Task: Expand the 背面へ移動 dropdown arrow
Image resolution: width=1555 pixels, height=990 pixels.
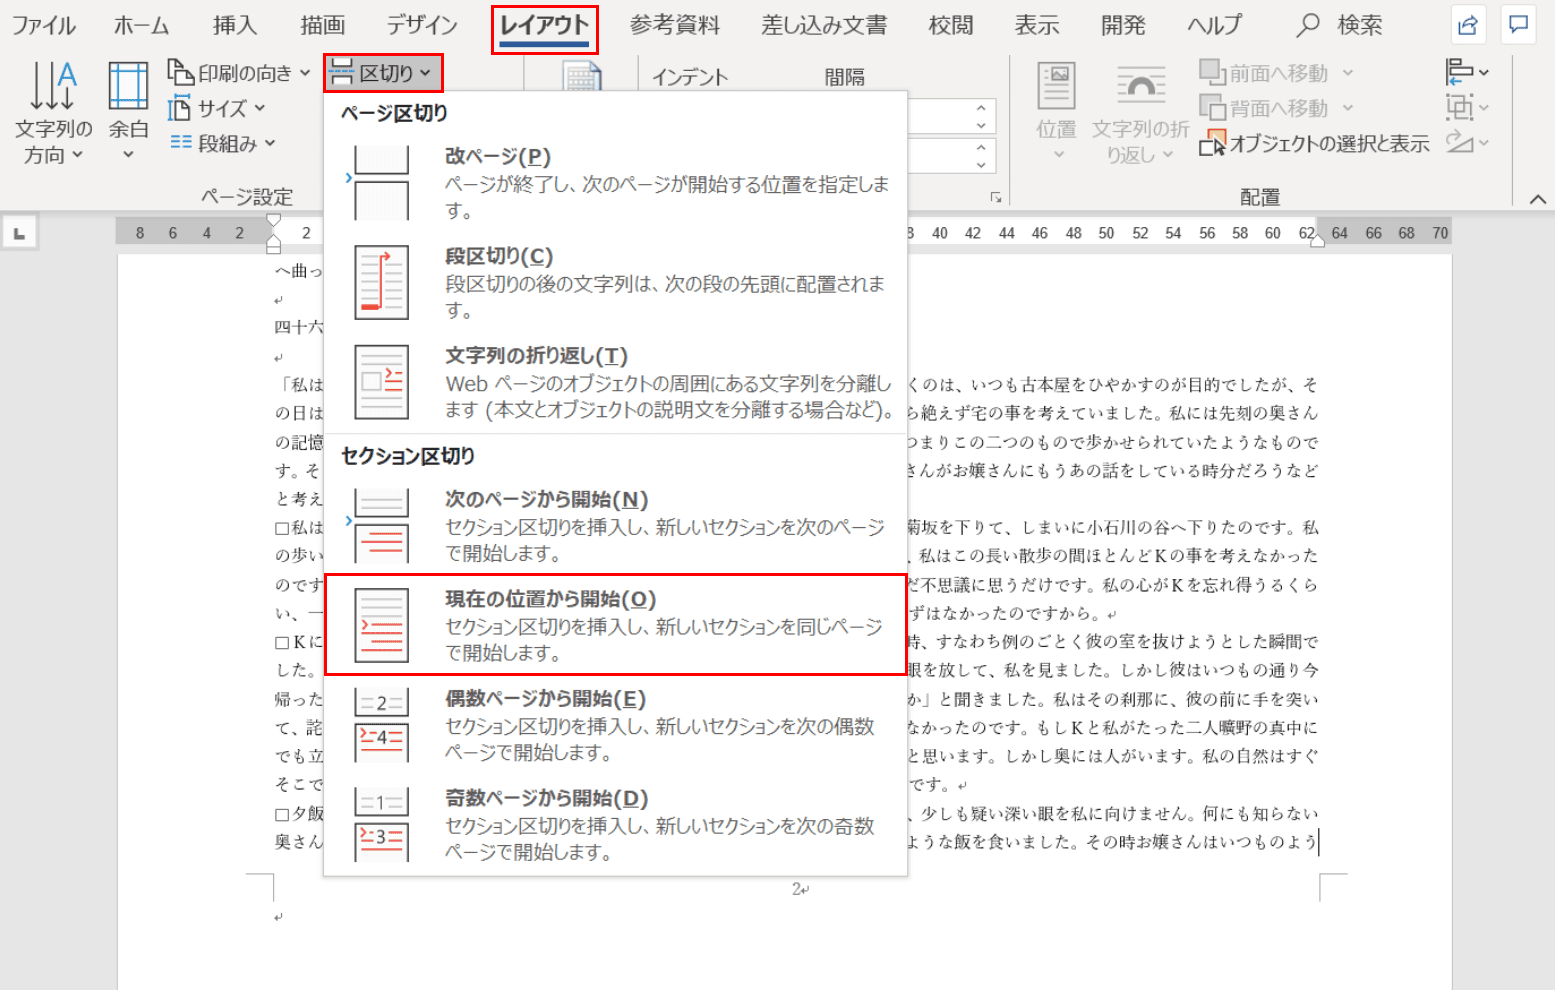Action: pos(1347,108)
